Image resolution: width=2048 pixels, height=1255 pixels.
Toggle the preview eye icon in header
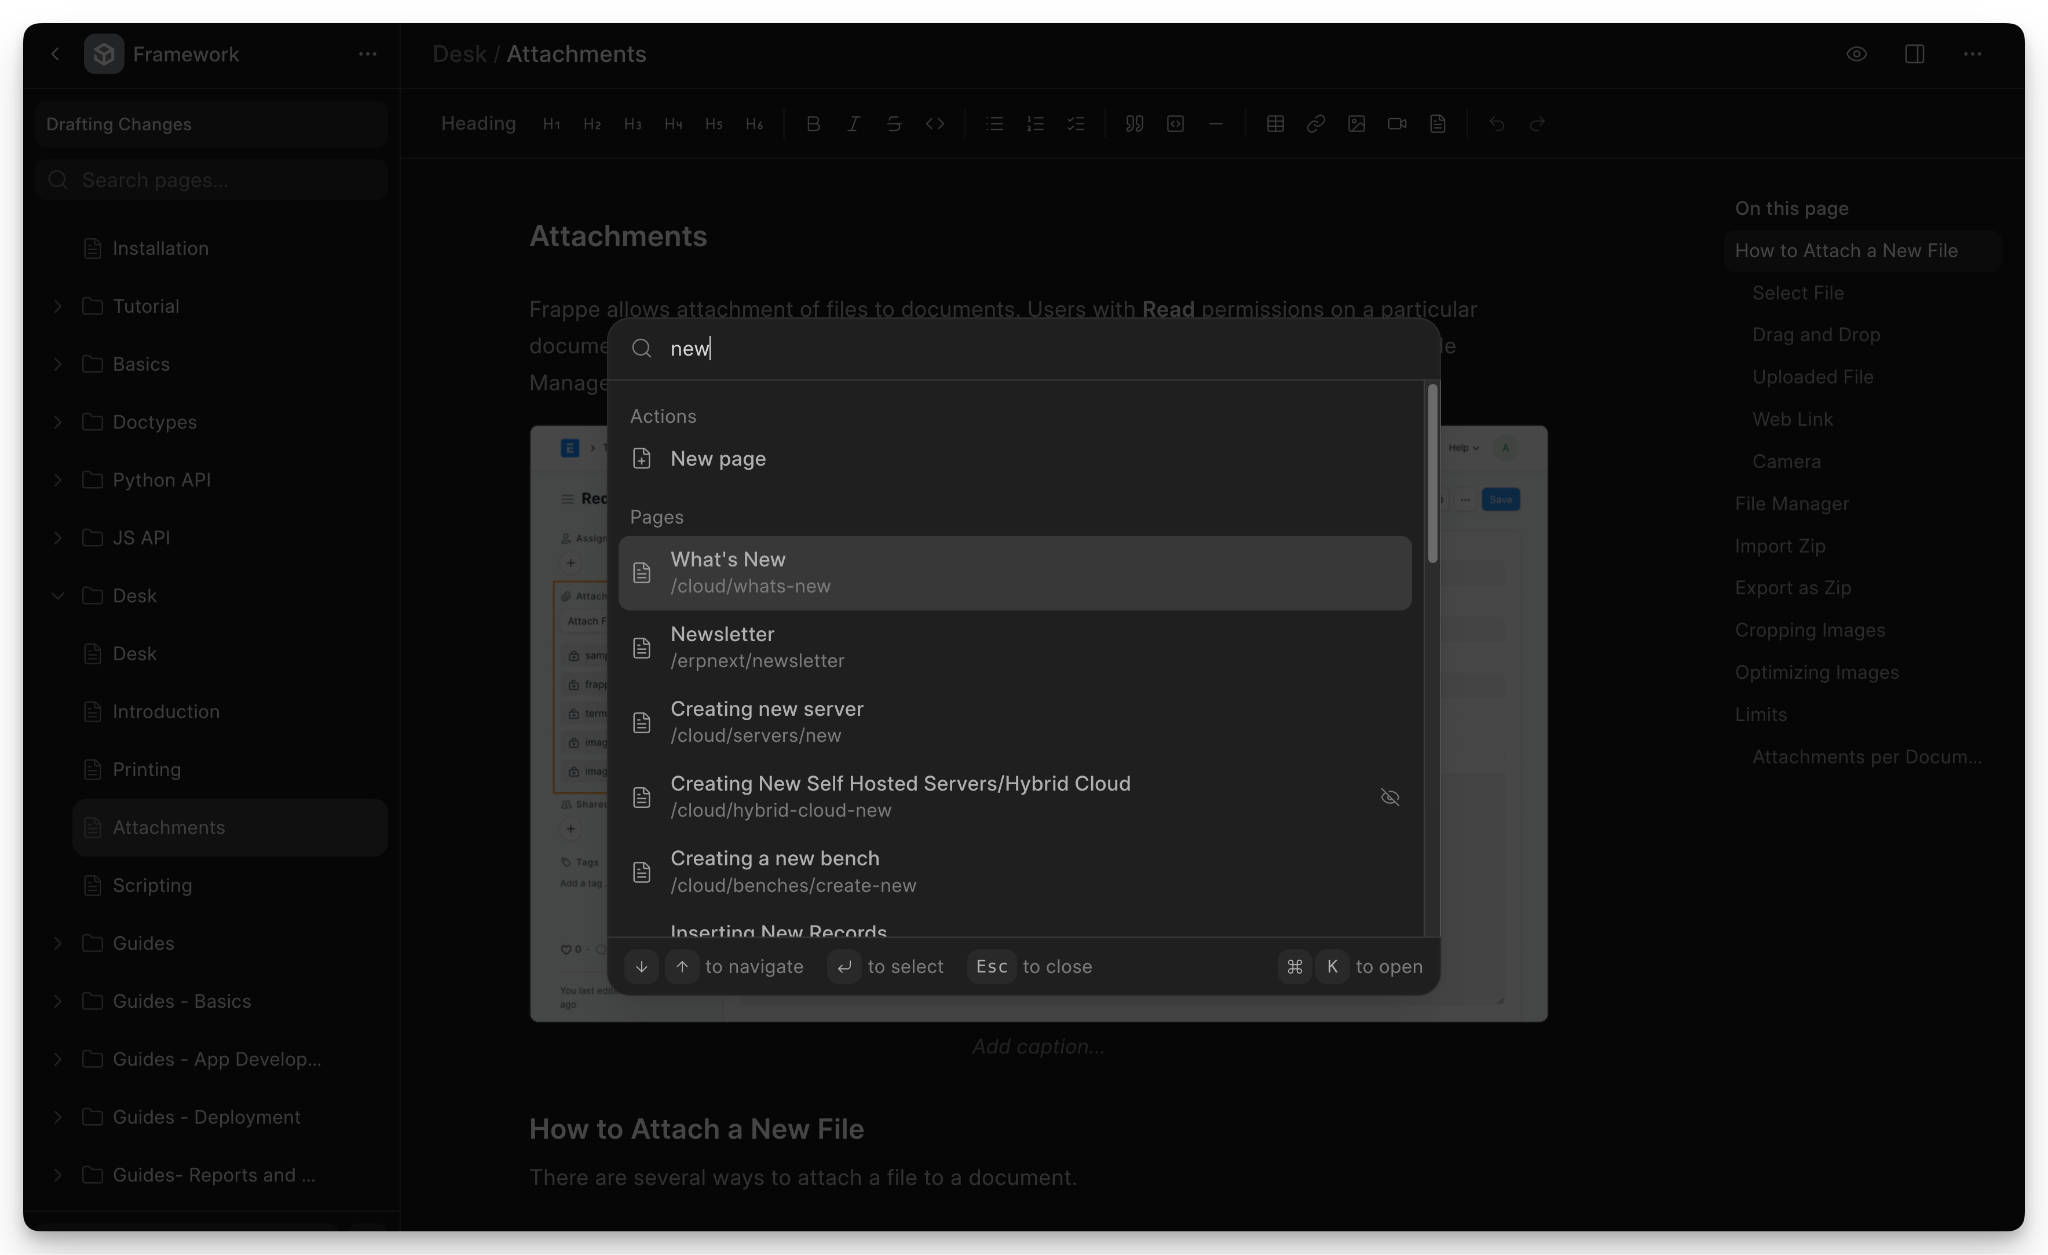tap(1856, 54)
